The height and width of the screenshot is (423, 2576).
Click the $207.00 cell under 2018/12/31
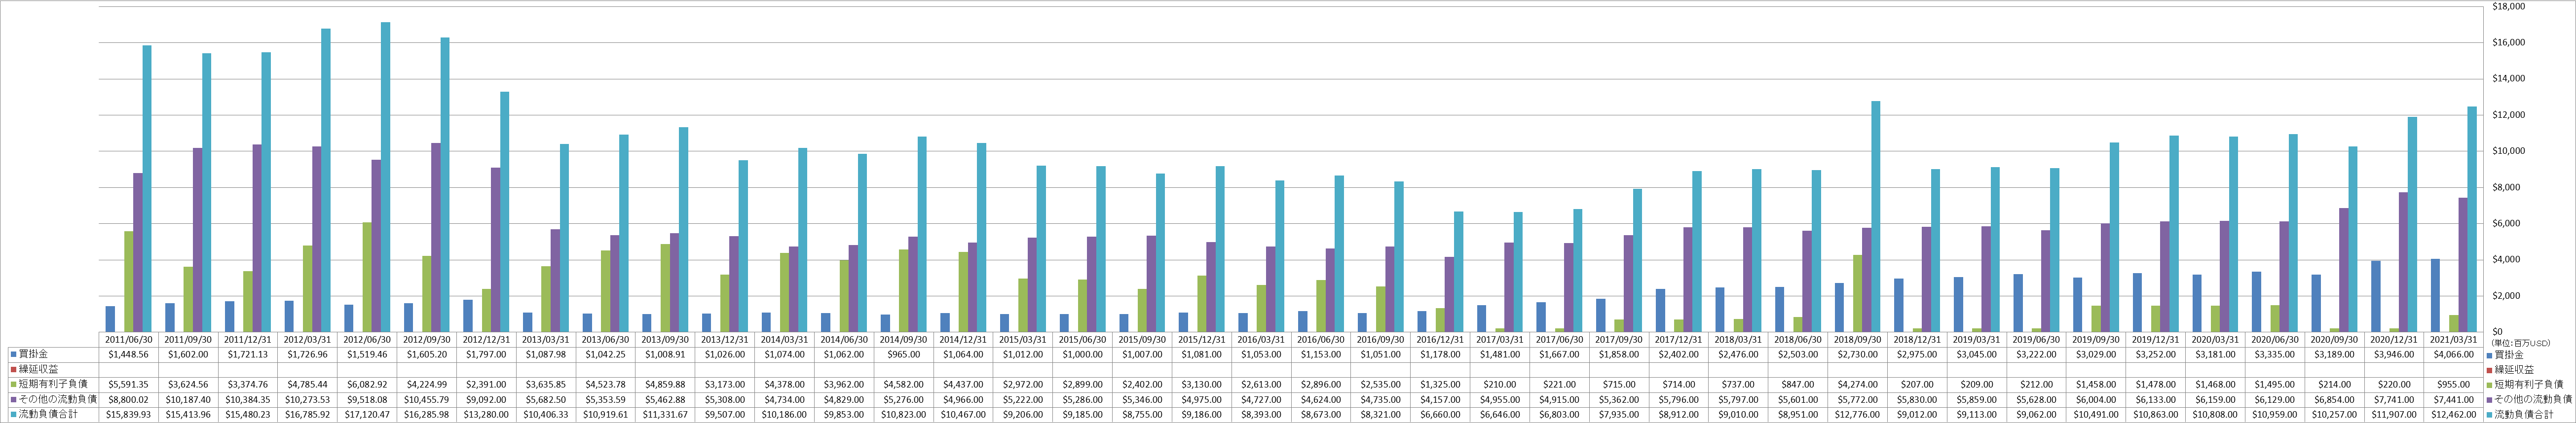tap(1918, 384)
